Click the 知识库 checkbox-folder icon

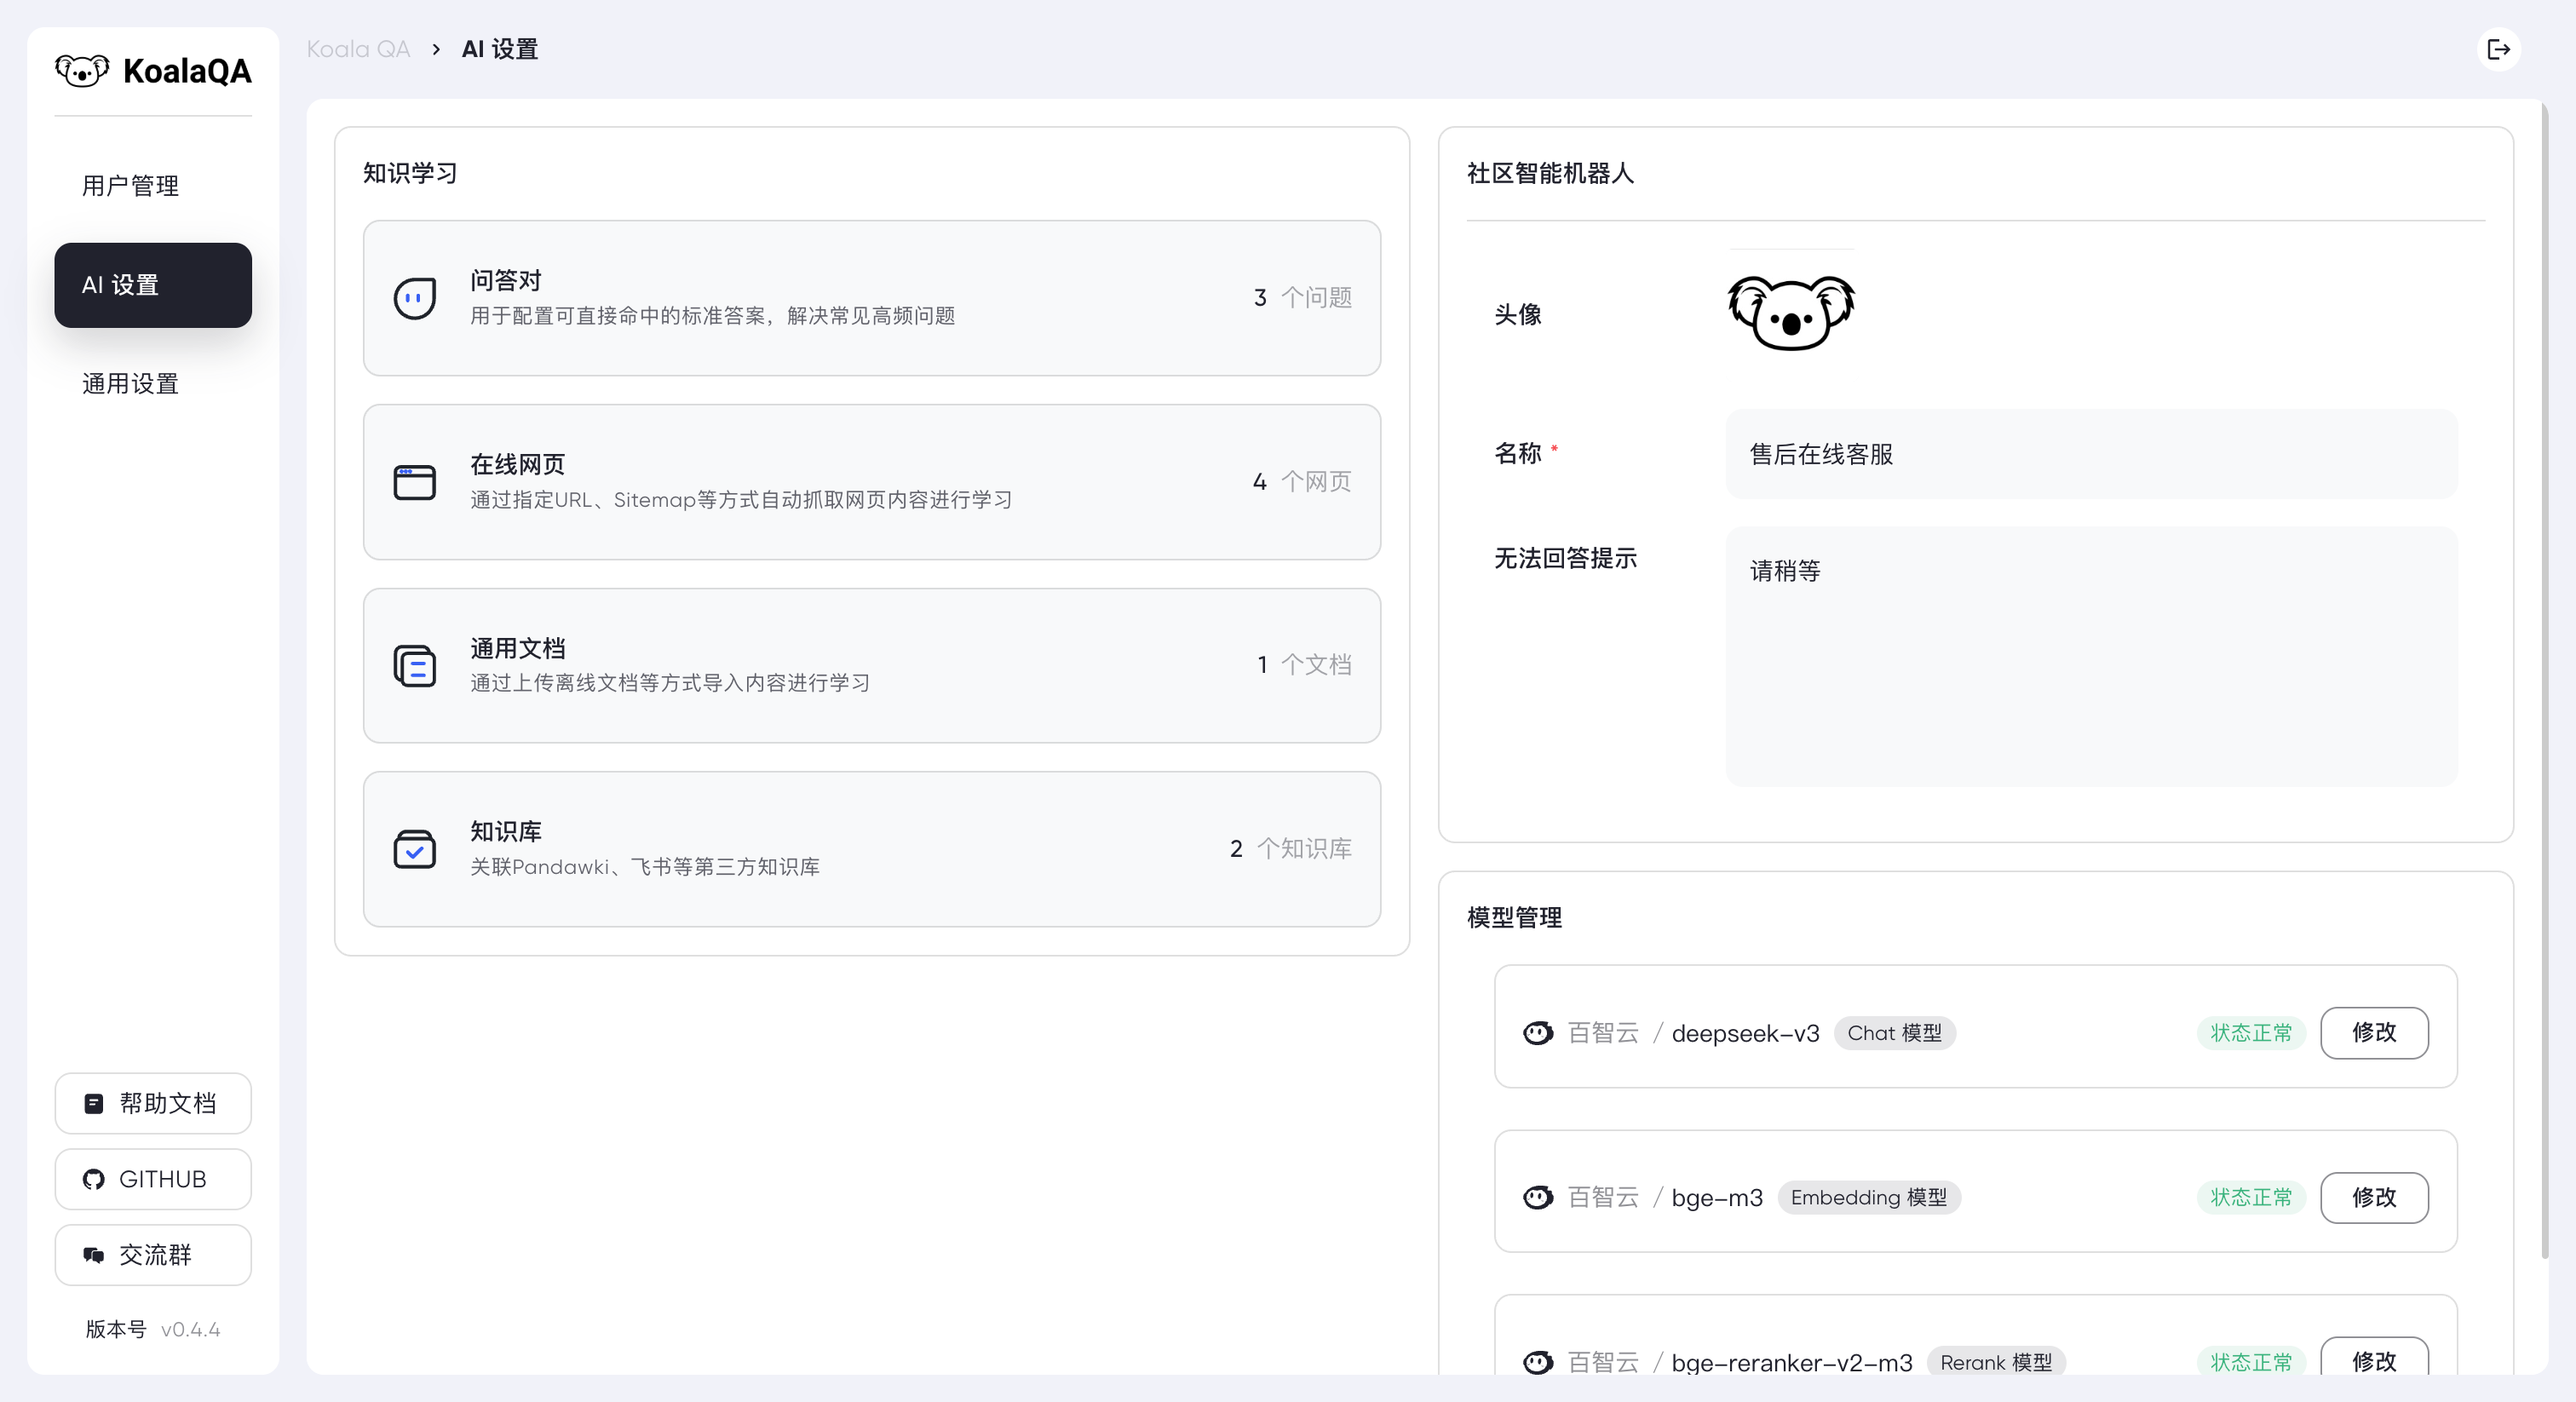pyautogui.click(x=414, y=849)
